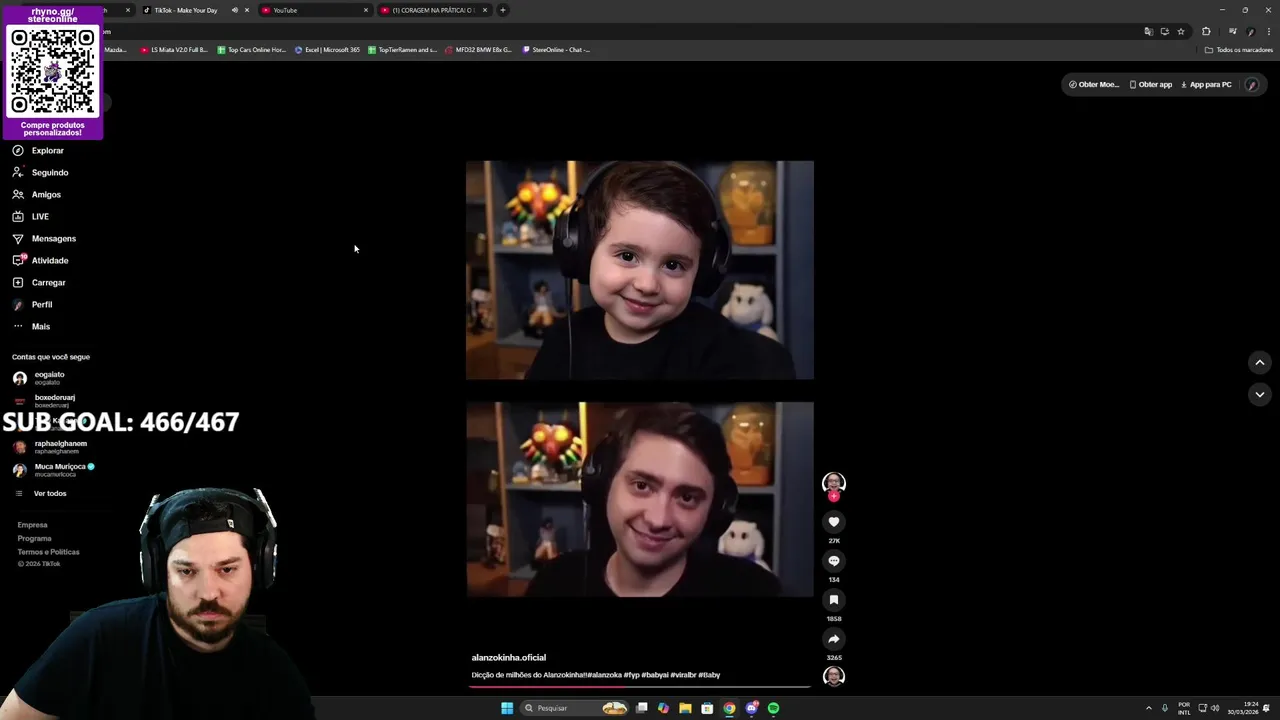Viewport: 1280px width, 720px height.
Task: Go to next video with down chevron
Action: tap(1260, 395)
